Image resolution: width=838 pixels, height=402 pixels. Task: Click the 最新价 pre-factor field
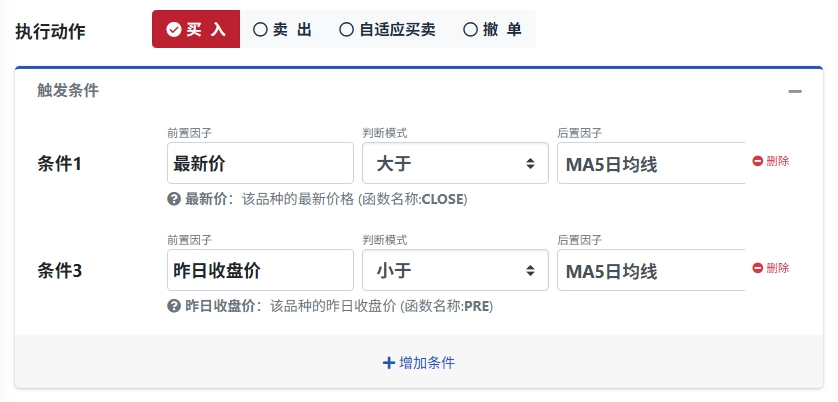coord(260,163)
